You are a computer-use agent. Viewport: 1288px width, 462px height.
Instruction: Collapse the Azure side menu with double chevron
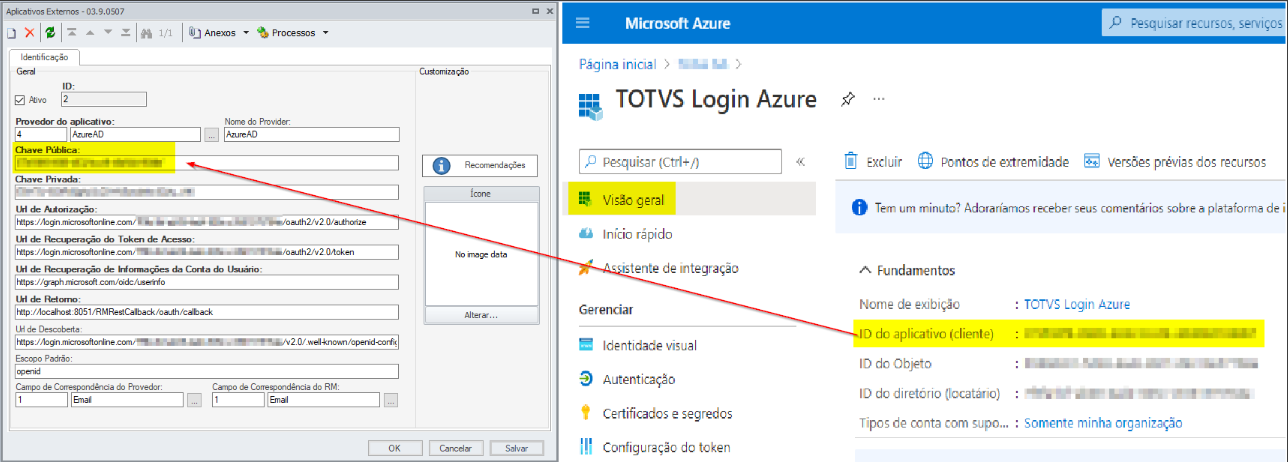pos(800,162)
